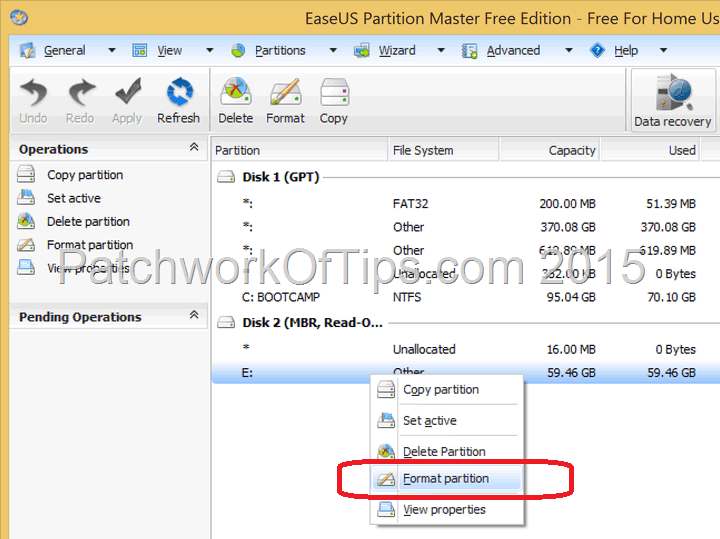Open the General menu dropdown arrow
Image resolution: width=720 pixels, height=539 pixels.
pyautogui.click(x=112, y=50)
